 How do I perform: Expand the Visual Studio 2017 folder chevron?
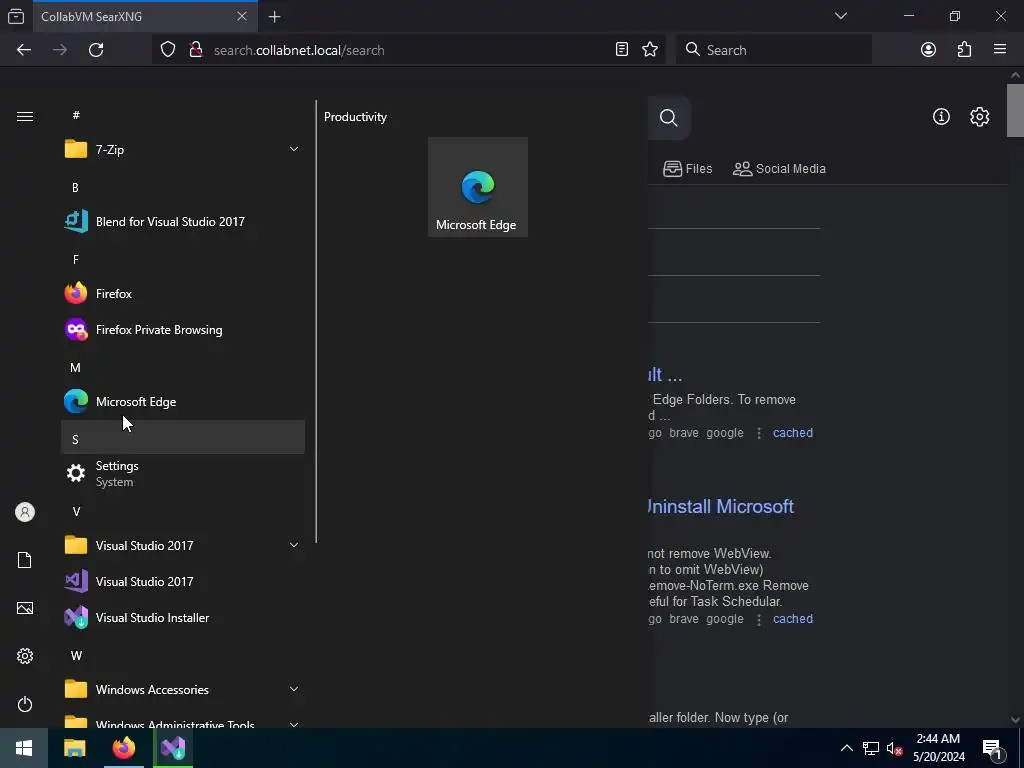pos(294,545)
